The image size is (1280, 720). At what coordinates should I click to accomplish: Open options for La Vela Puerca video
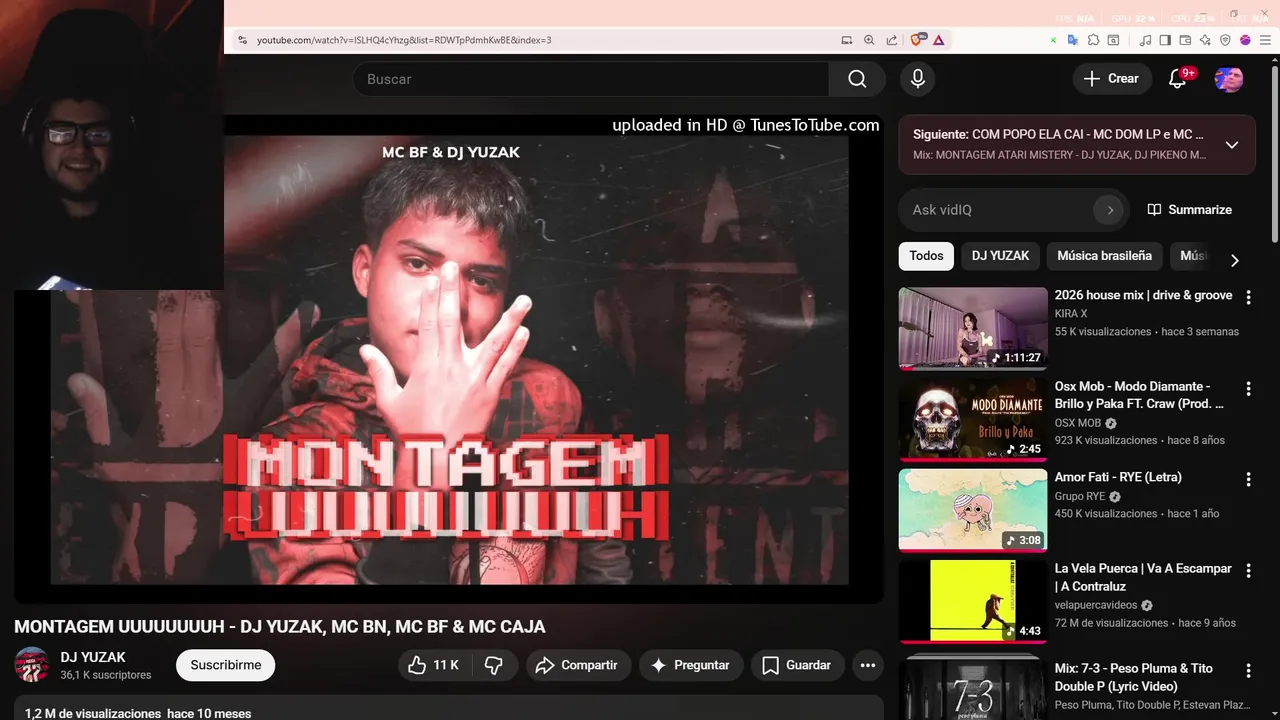[1248, 570]
